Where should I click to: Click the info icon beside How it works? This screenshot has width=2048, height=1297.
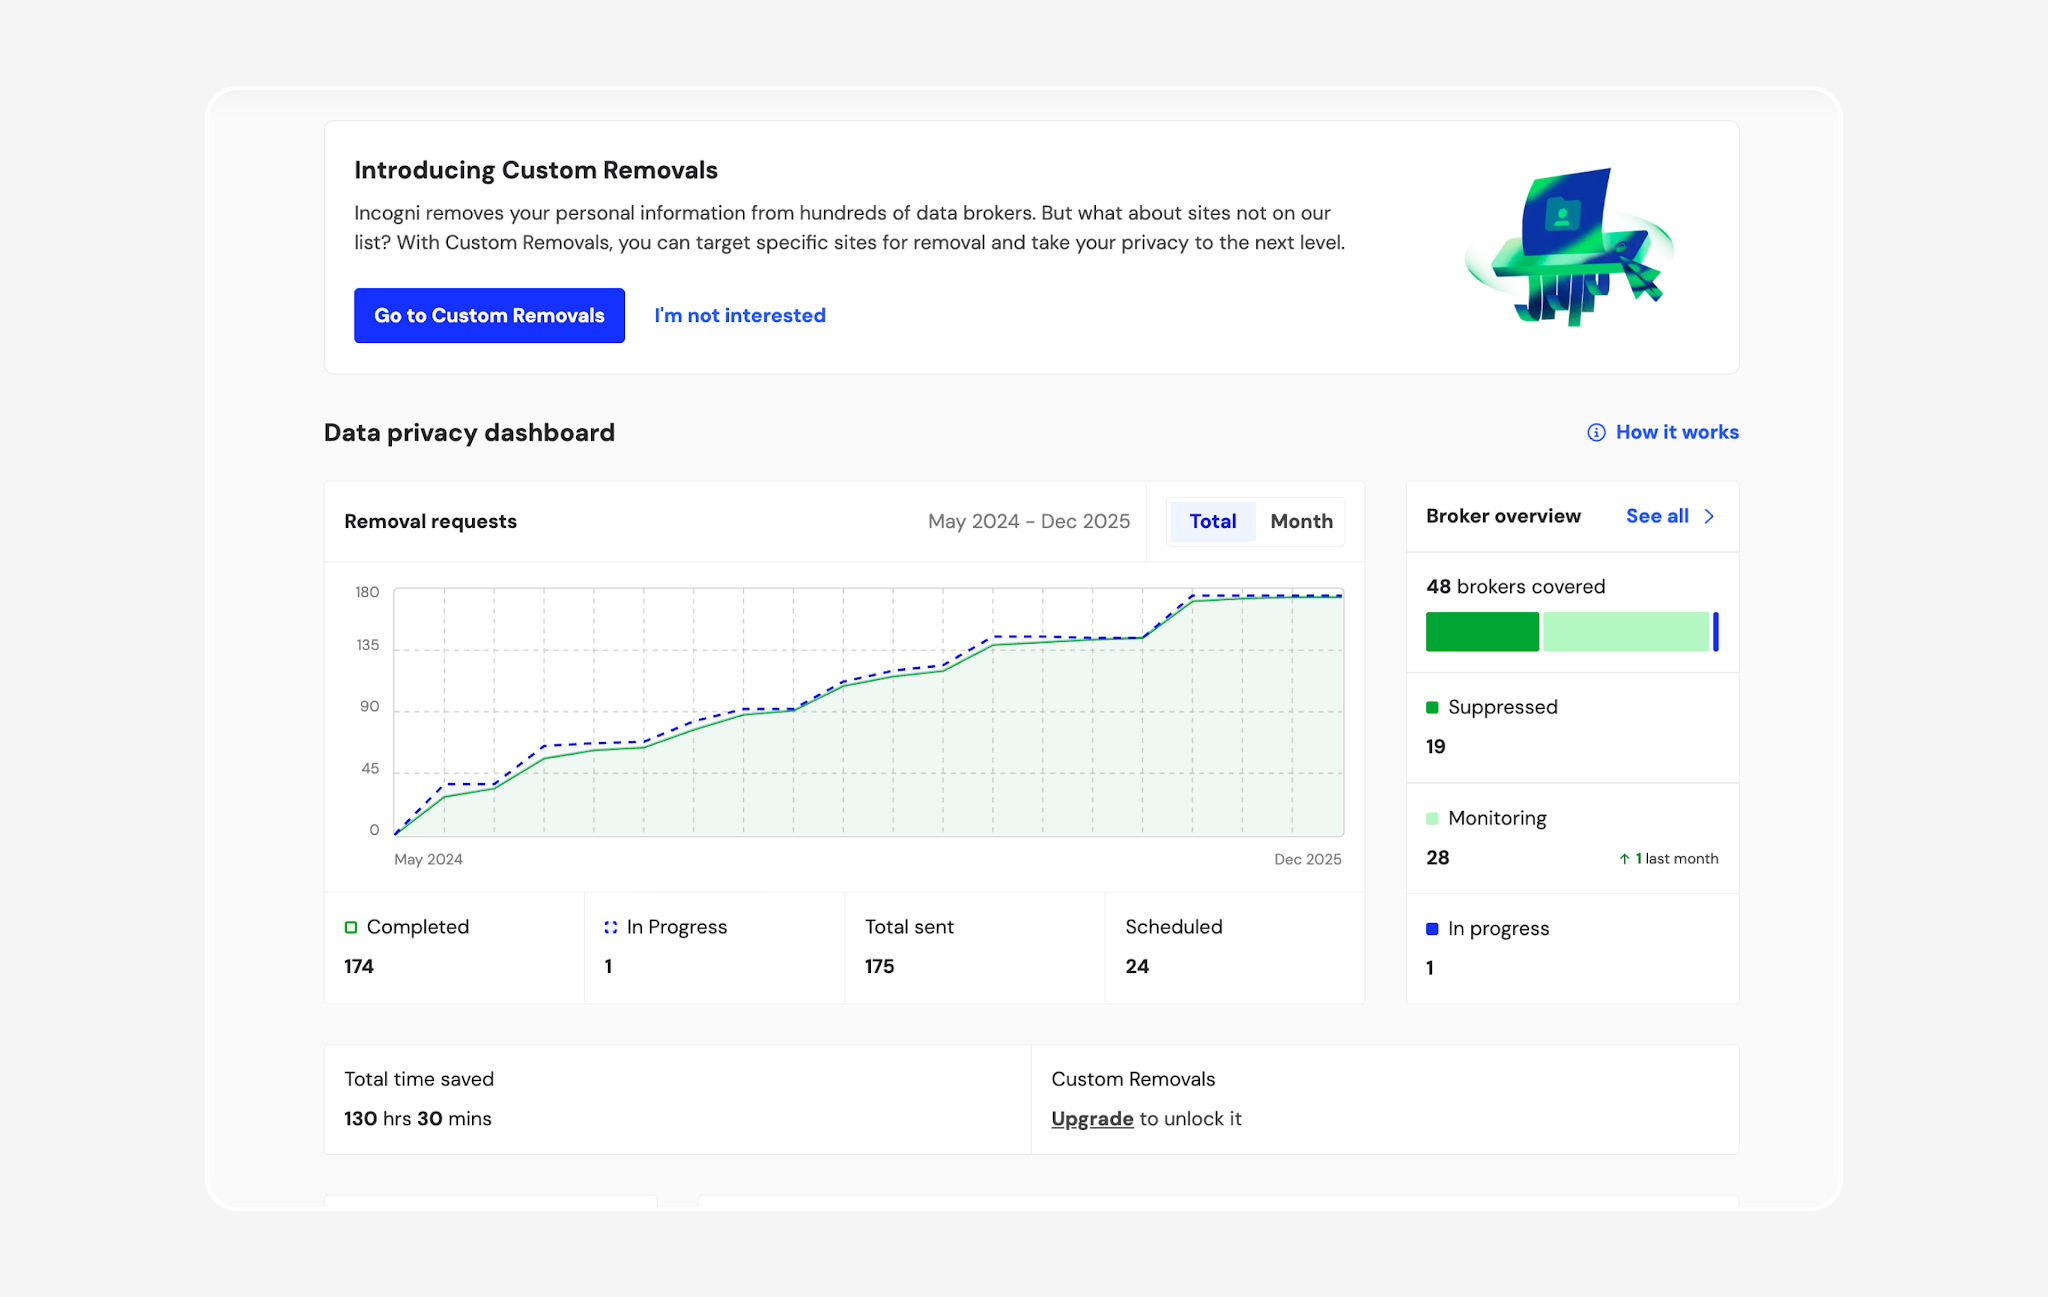tap(1596, 432)
